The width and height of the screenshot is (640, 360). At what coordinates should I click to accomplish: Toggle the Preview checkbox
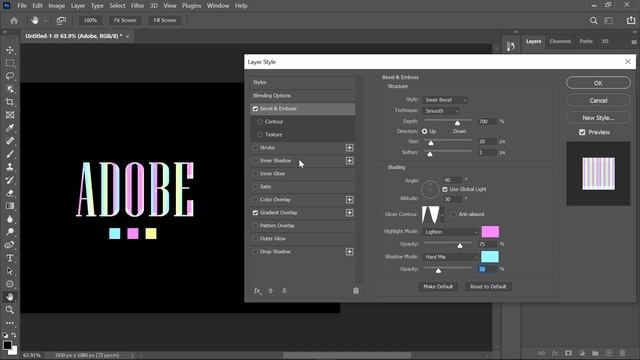pyautogui.click(x=582, y=132)
